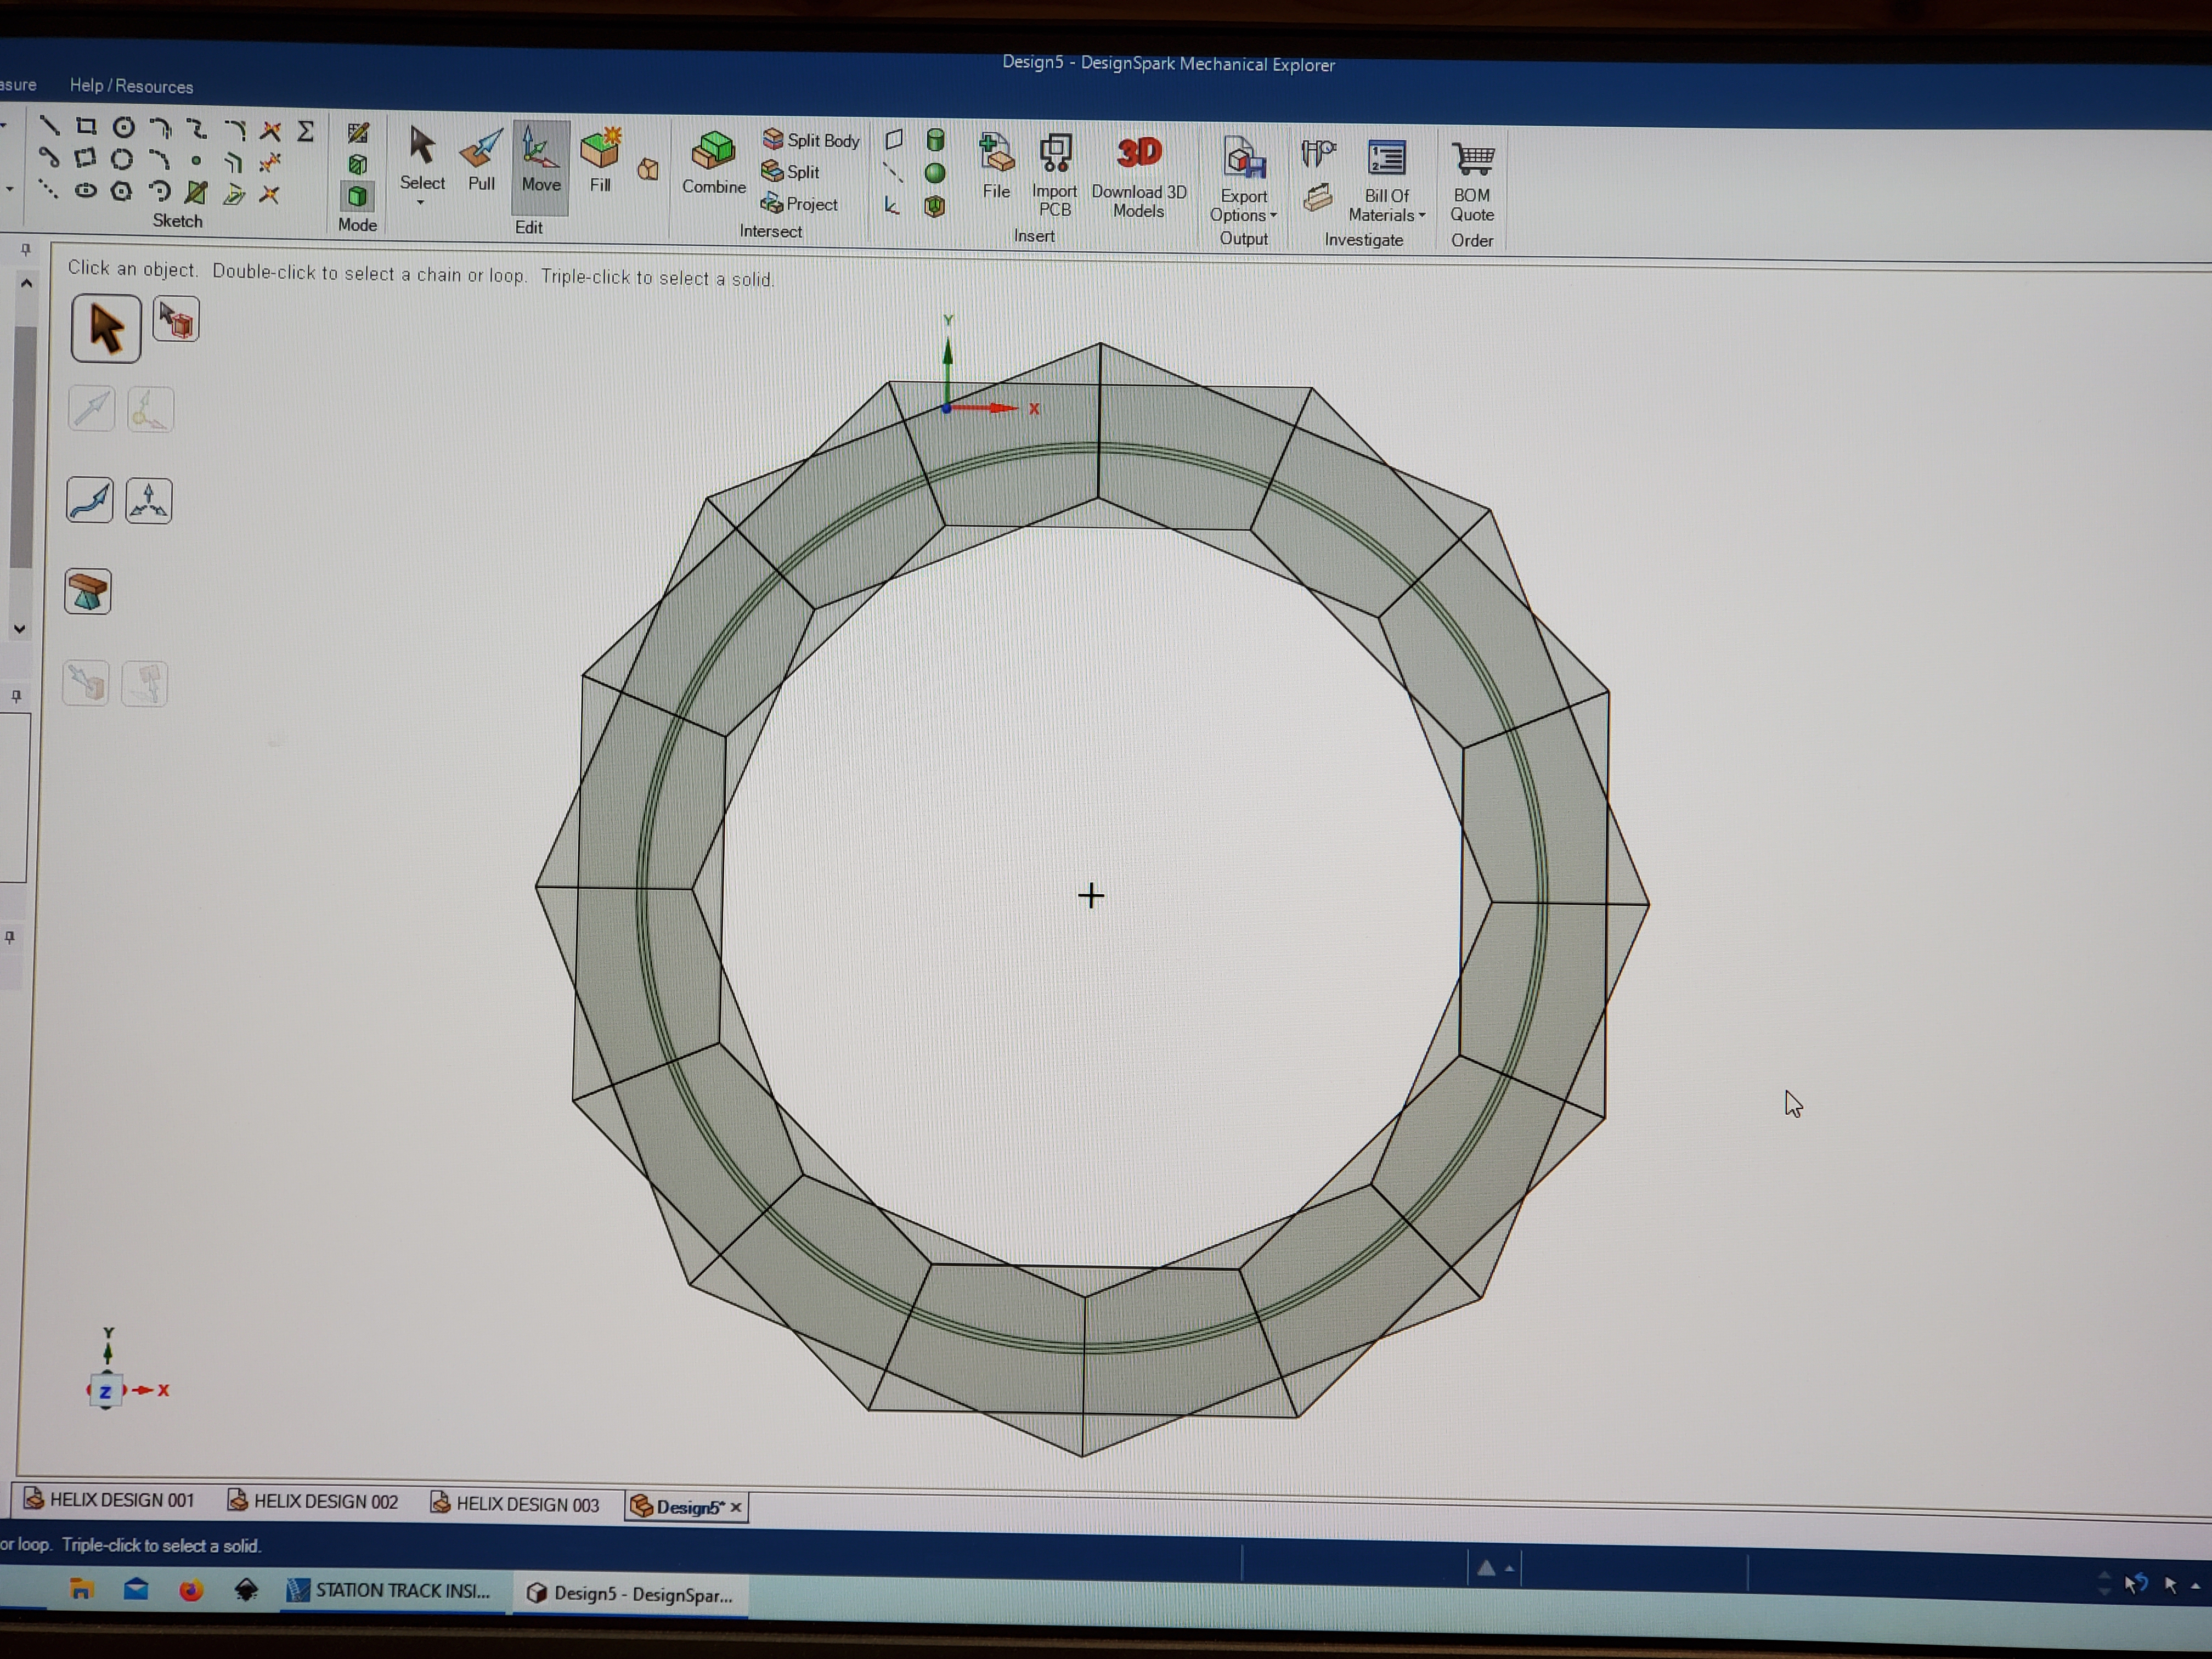Insert a Plane using the plane icon
The image size is (2212, 1659).
[894, 140]
